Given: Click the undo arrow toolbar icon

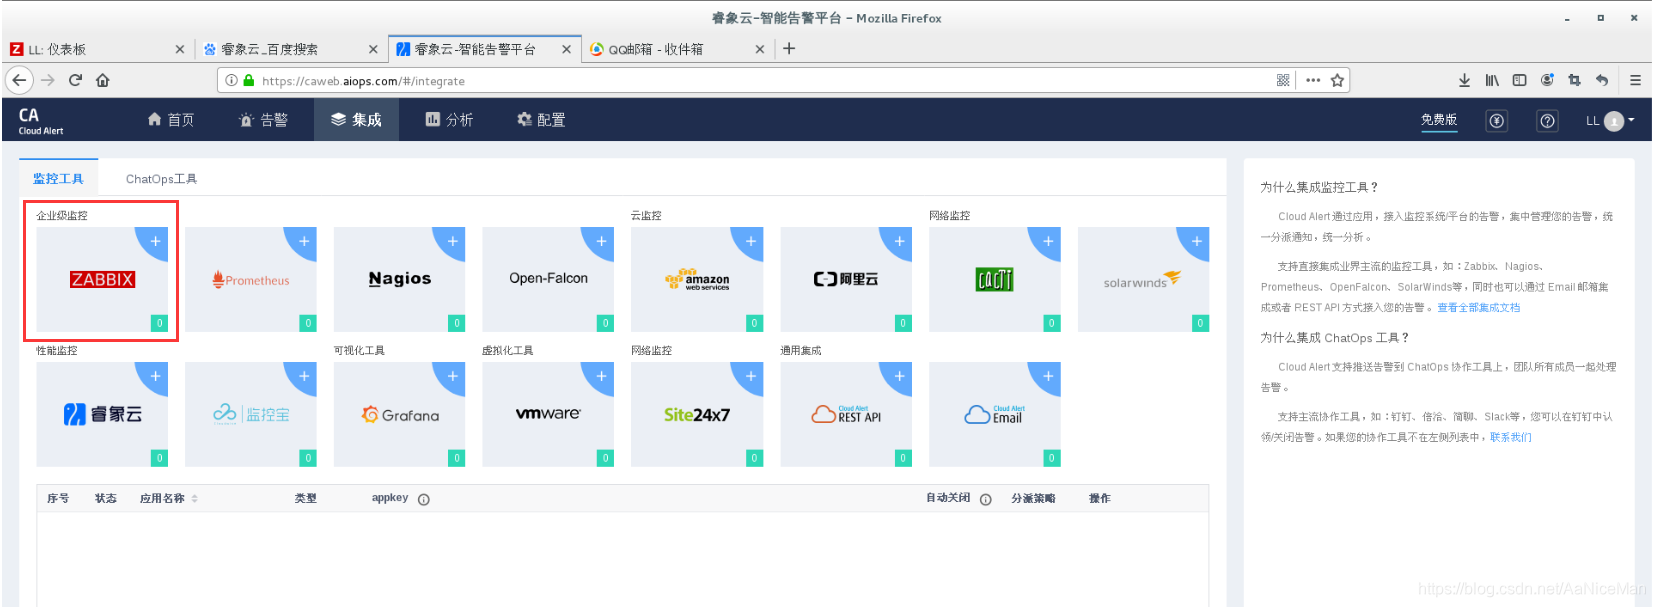Looking at the screenshot, I should point(1602,80).
